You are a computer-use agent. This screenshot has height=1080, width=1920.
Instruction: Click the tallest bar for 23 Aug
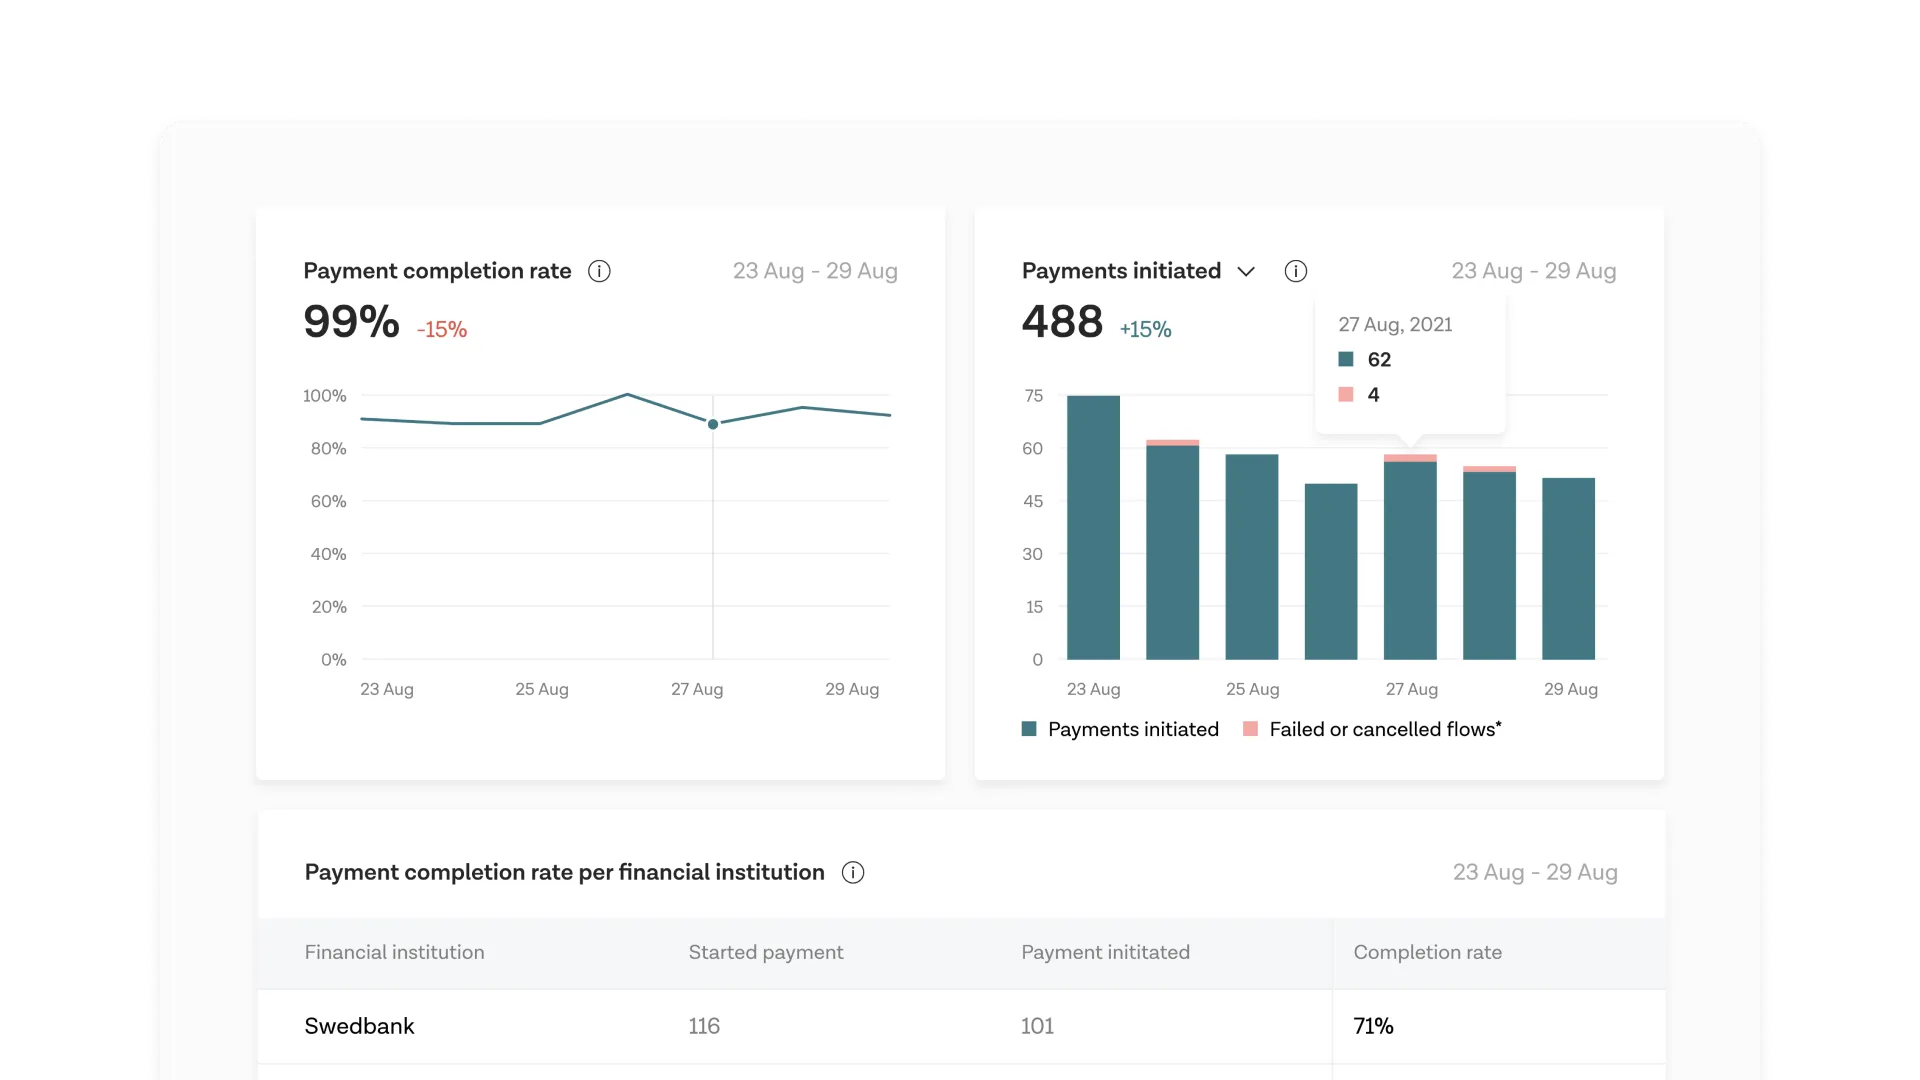click(1093, 528)
